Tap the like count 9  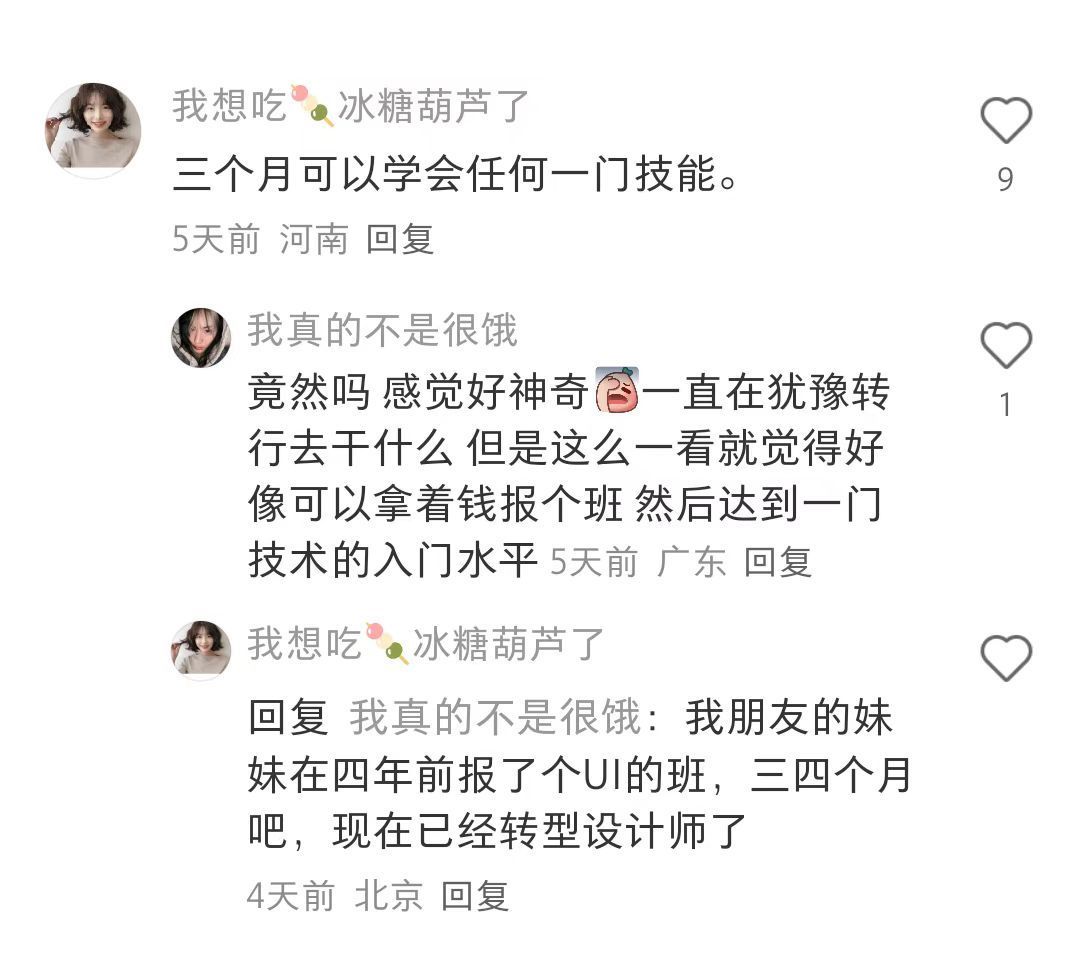tap(1006, 180)
